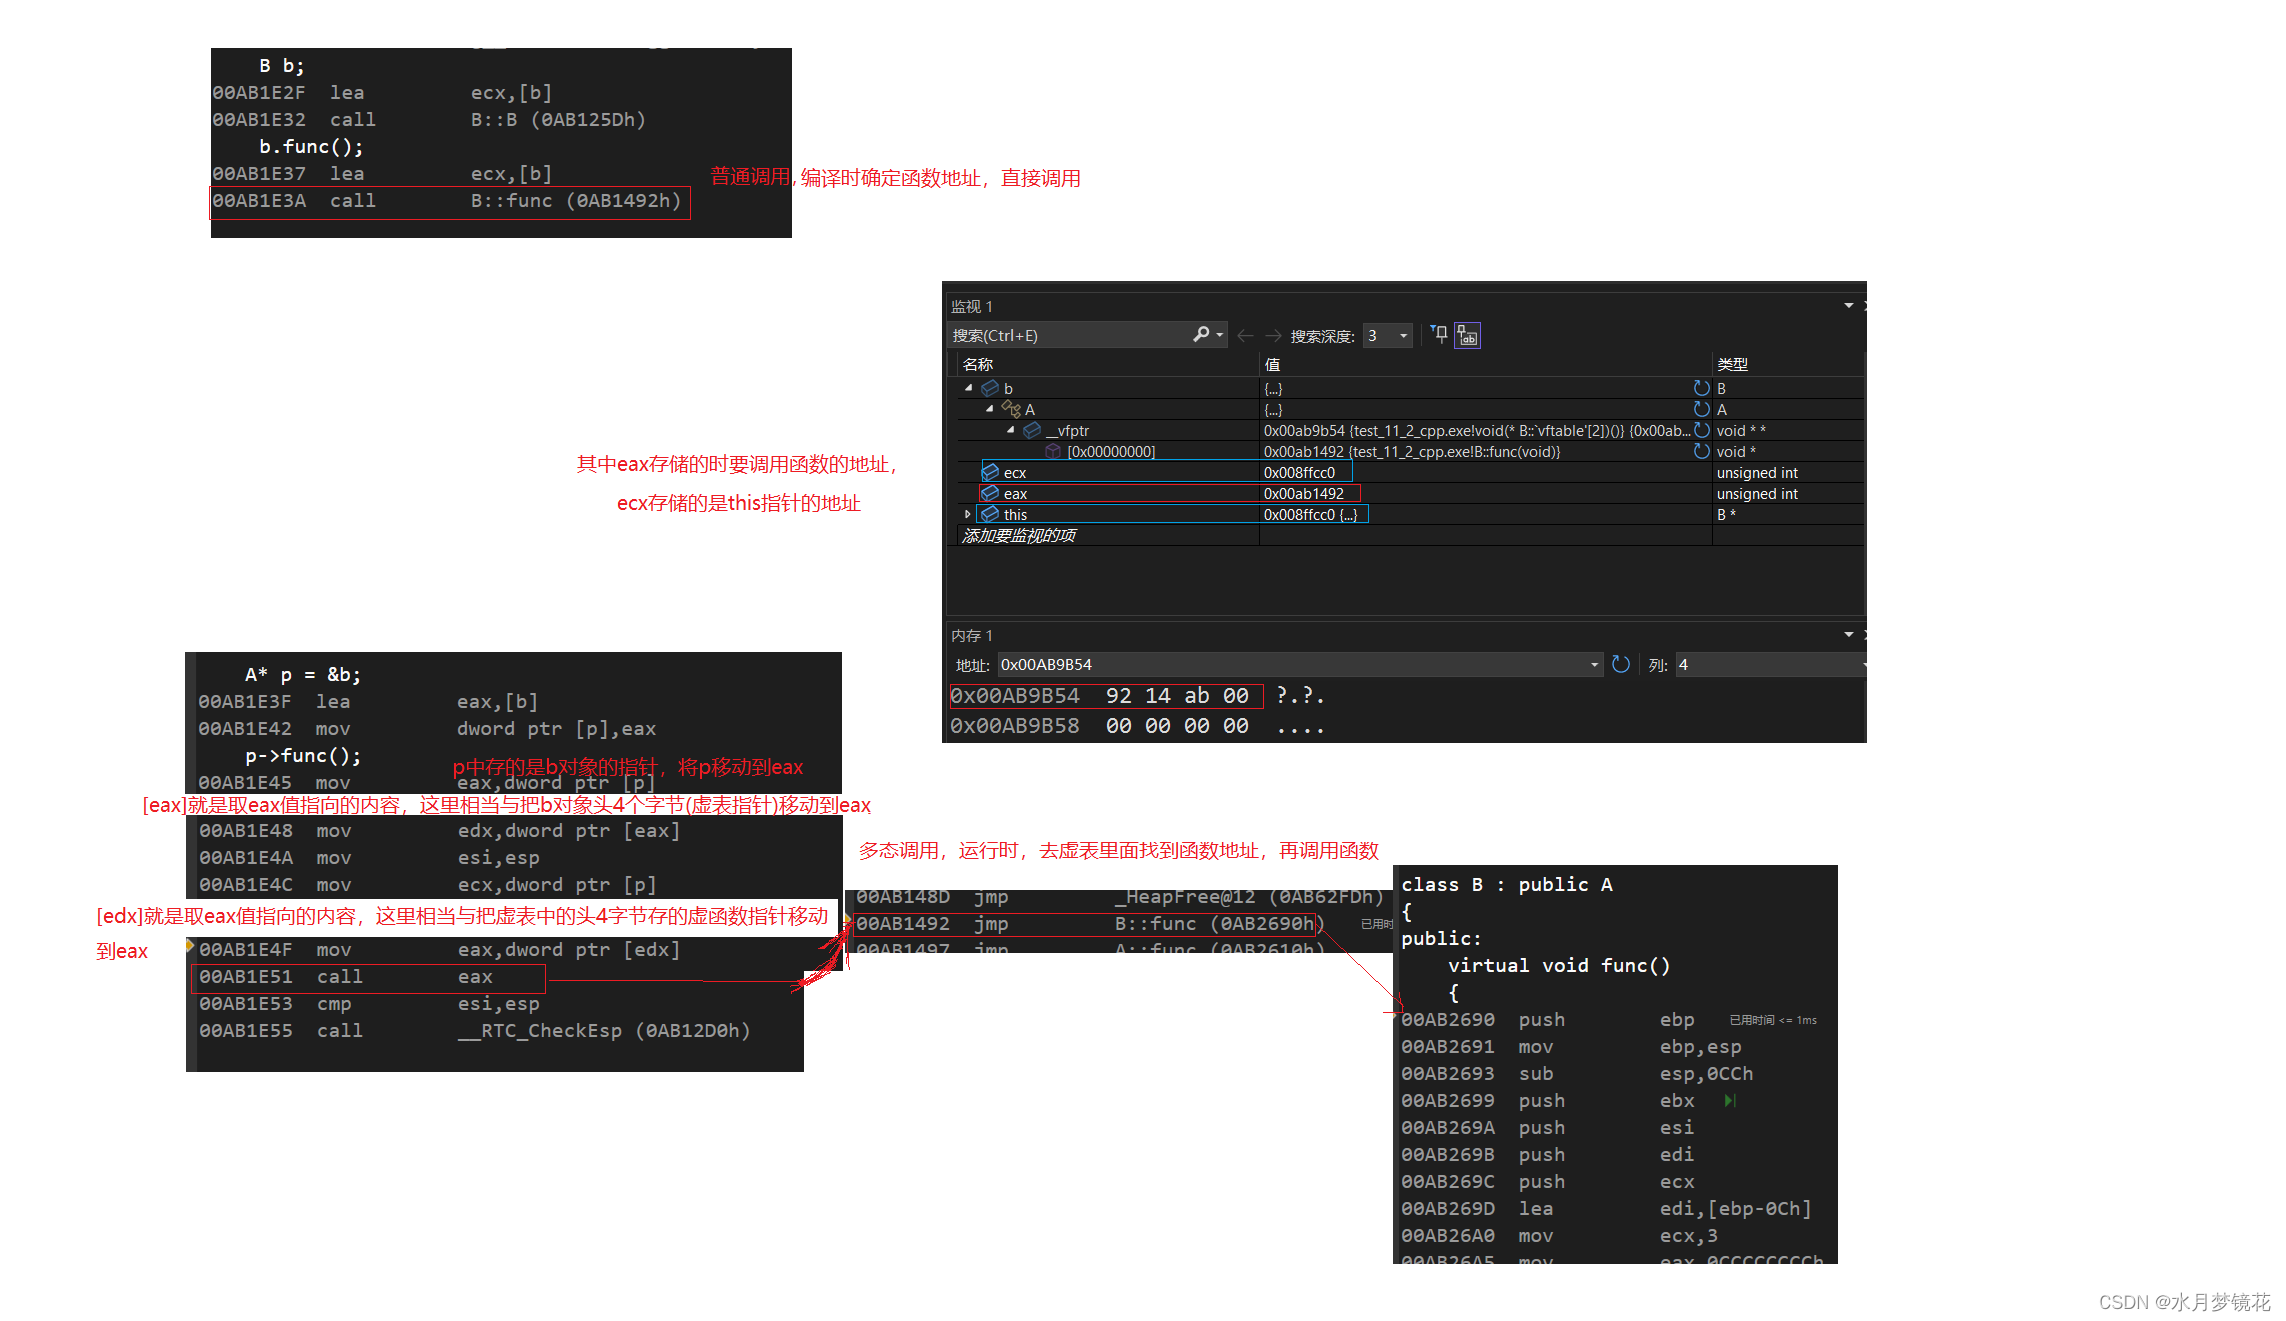This screenshot has height=1321, width=2286.
Task: Click the search magnifier in the watch window
Action: coord(1201,335)
